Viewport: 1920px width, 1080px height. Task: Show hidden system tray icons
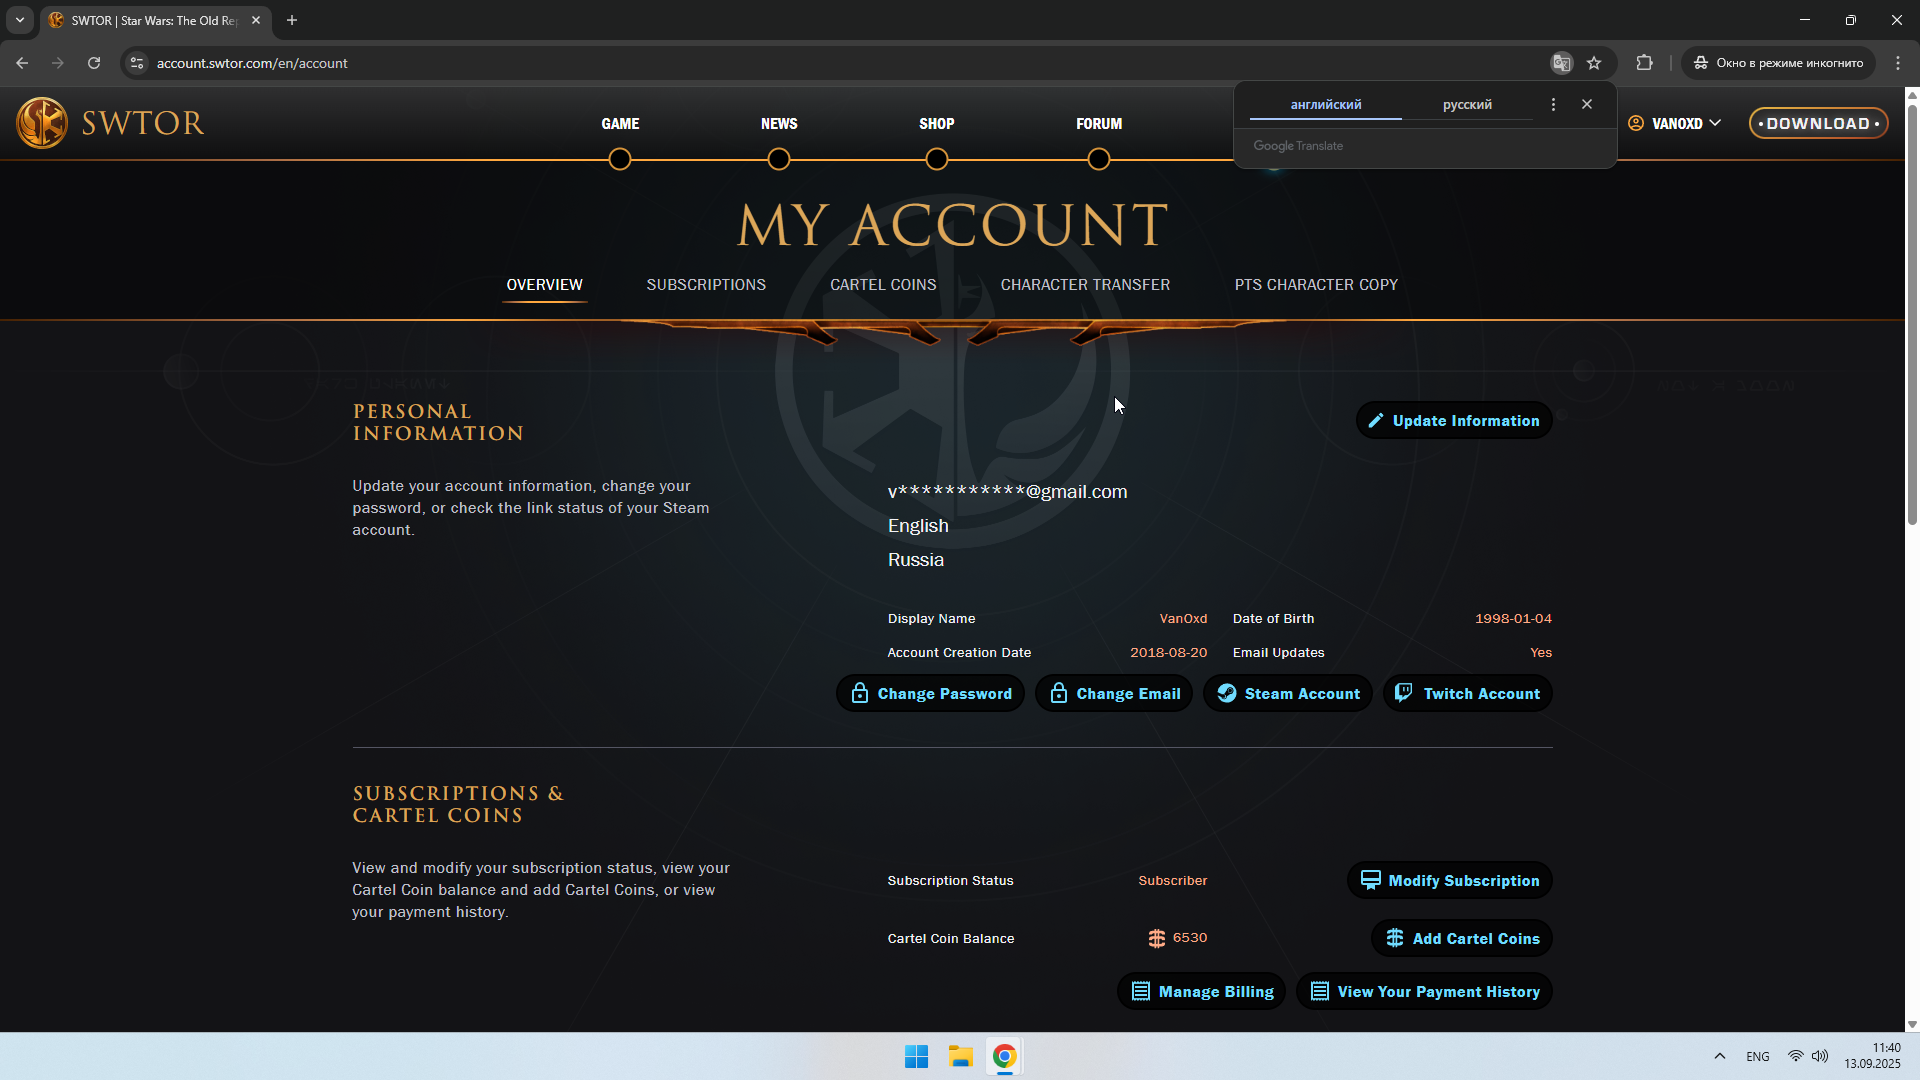tap(1720, 1057)
